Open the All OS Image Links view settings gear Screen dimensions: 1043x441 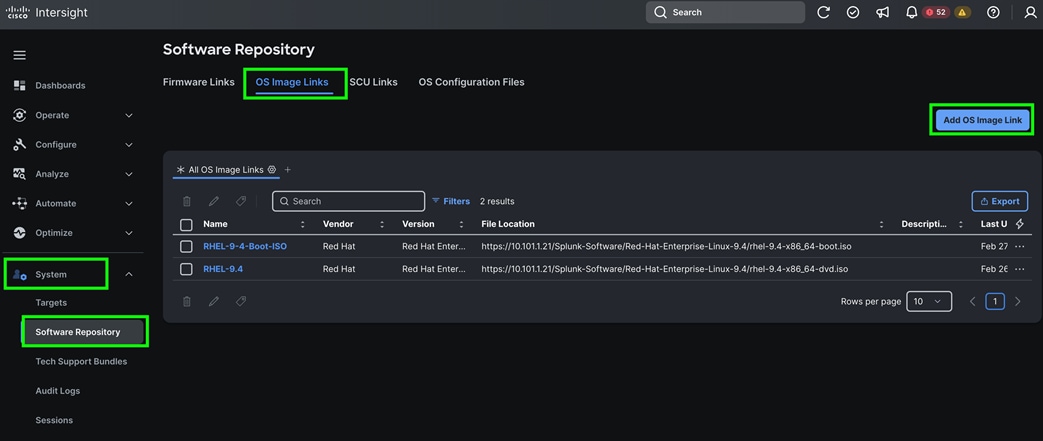(x=271, y=170)
